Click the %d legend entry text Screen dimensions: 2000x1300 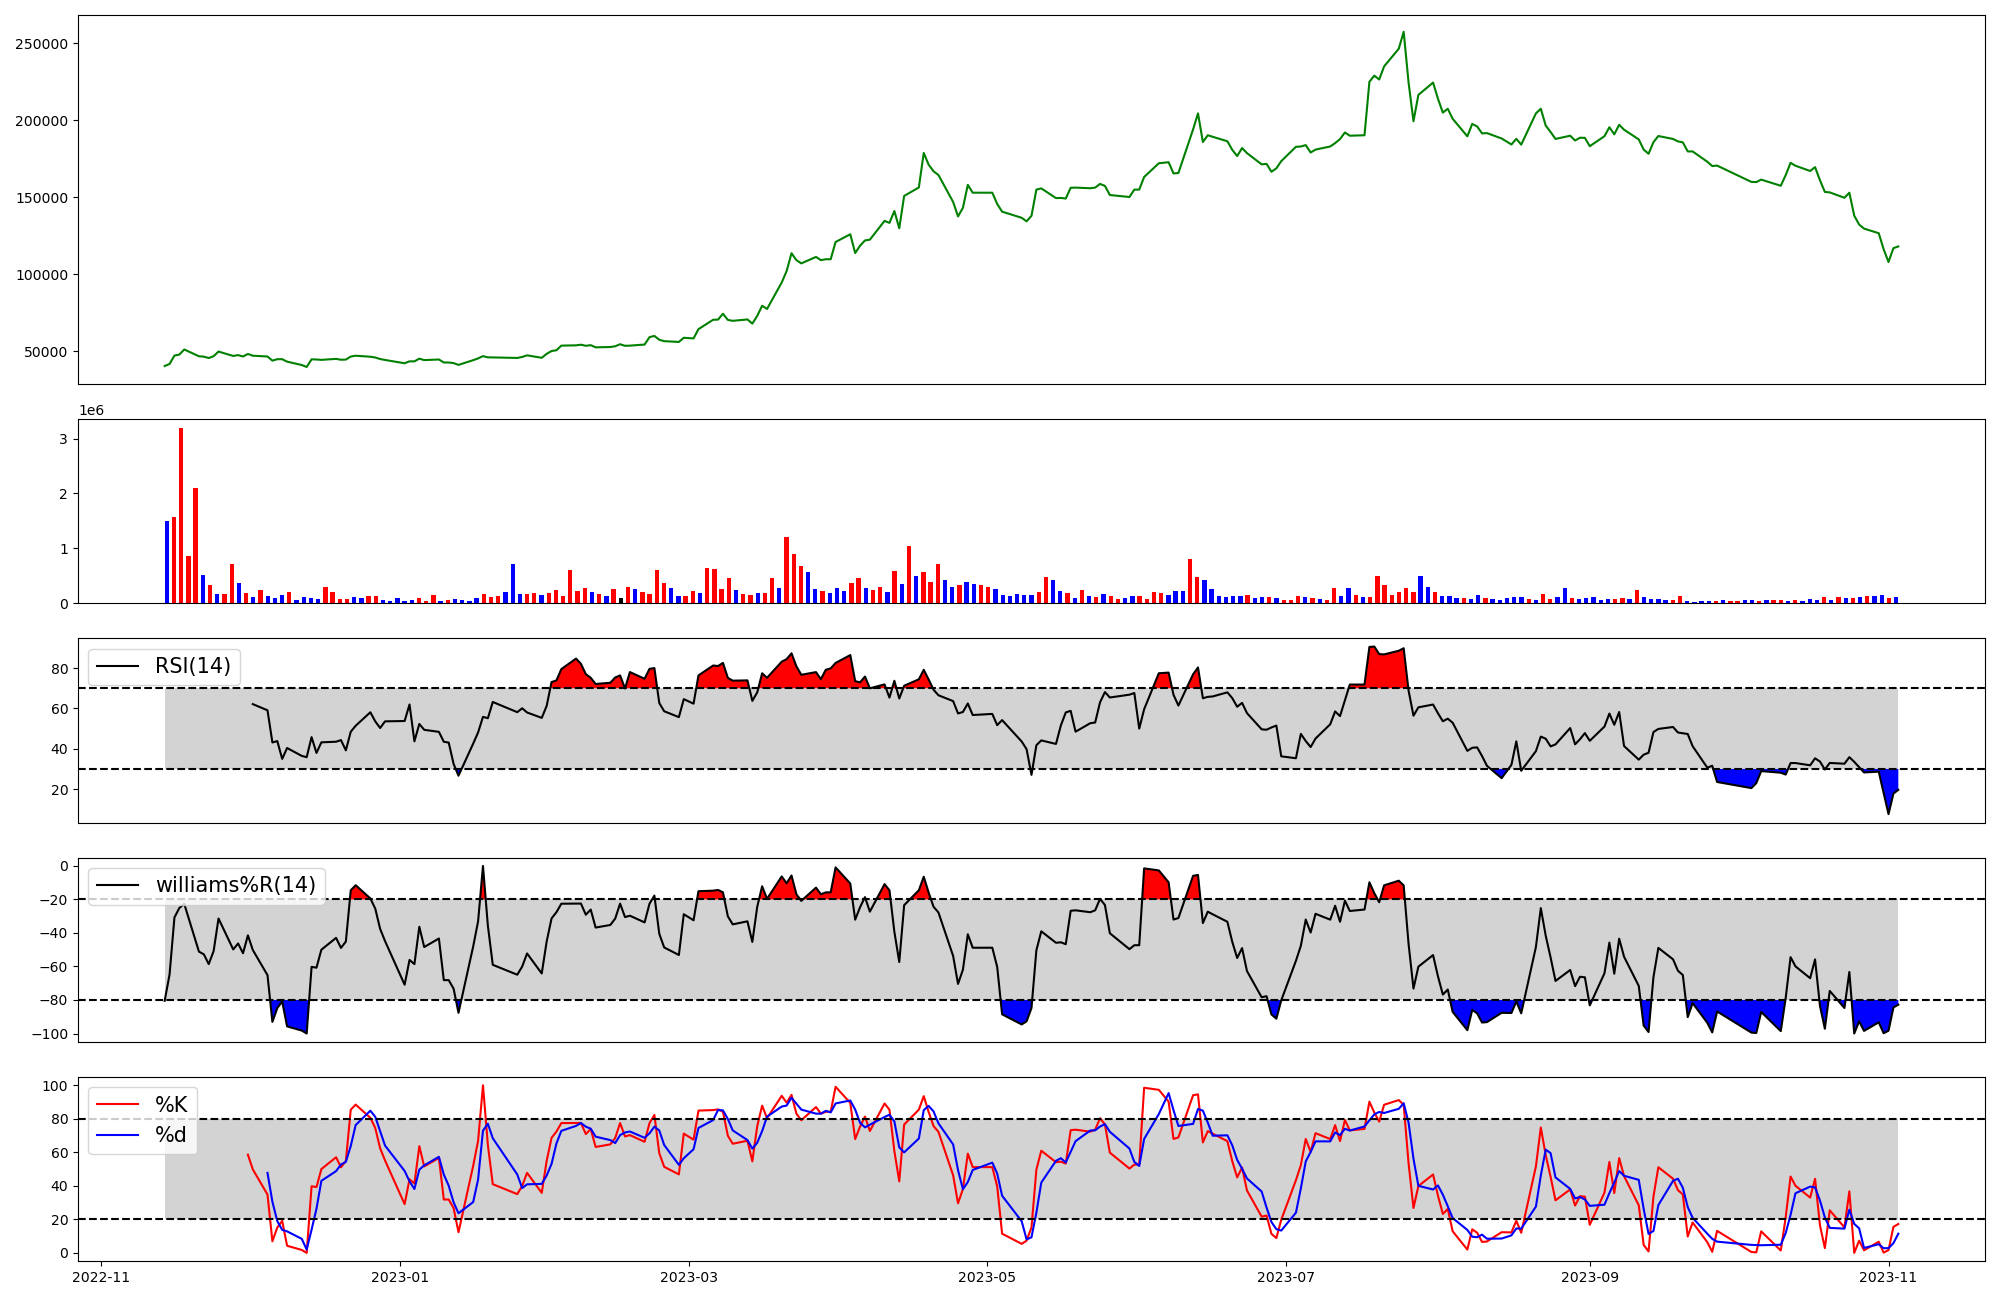coord(171,1135)
